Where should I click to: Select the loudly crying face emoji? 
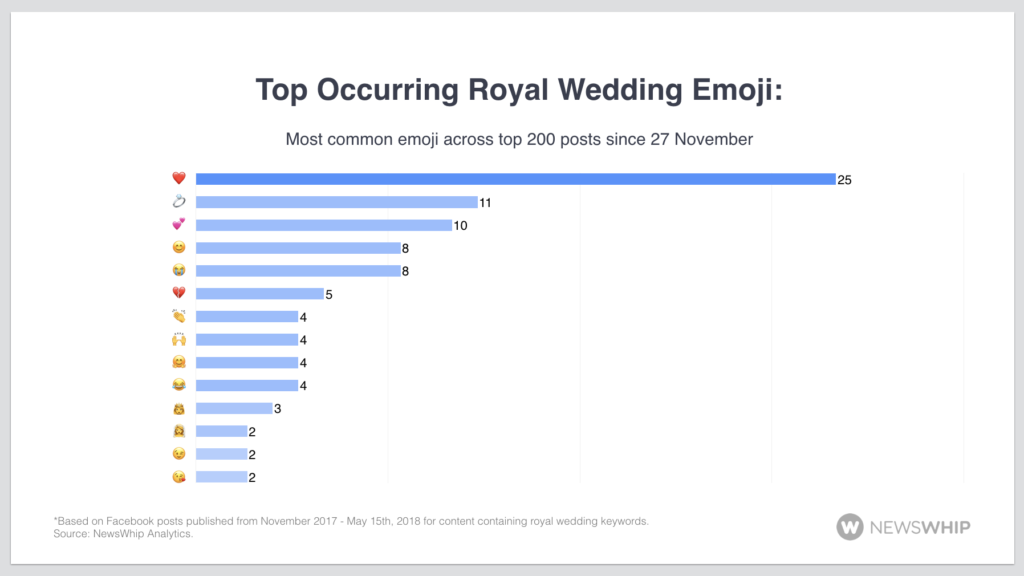click(x=179, y=271)
